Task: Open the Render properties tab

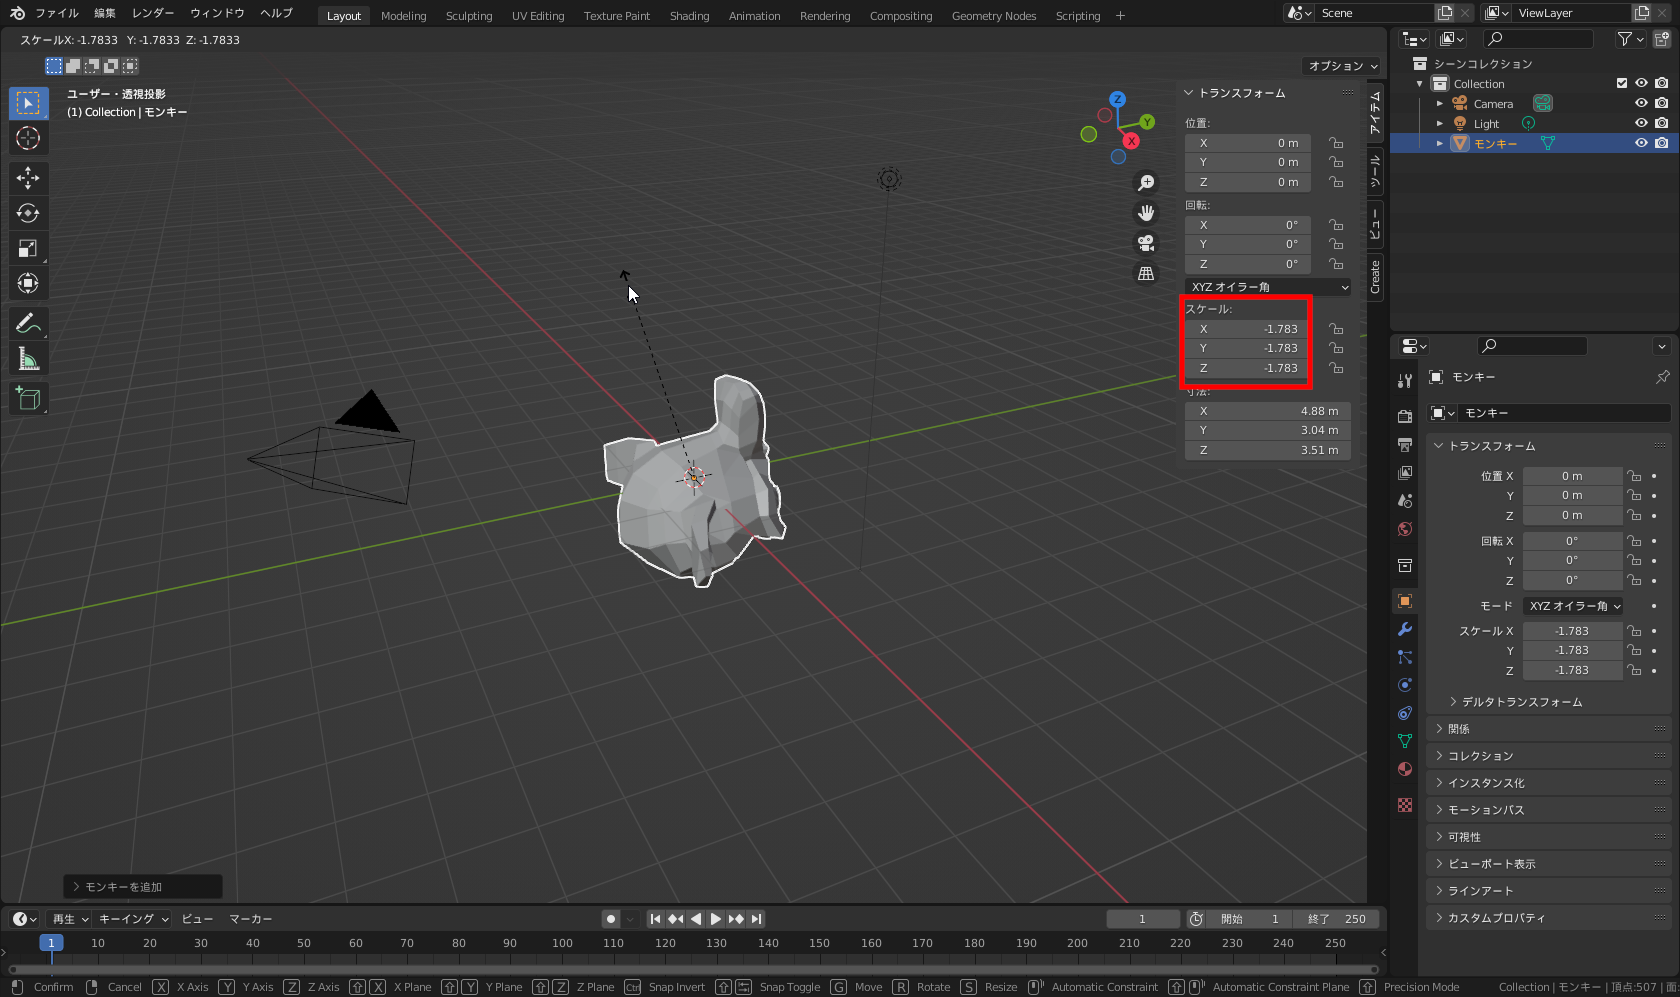Action: coord(1405,416)
